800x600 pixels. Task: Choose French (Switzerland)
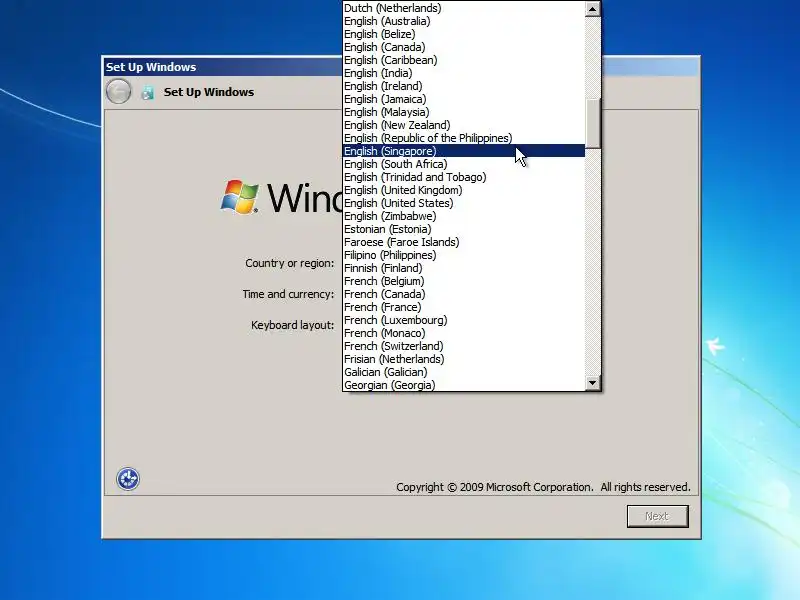tap(463, 346)
